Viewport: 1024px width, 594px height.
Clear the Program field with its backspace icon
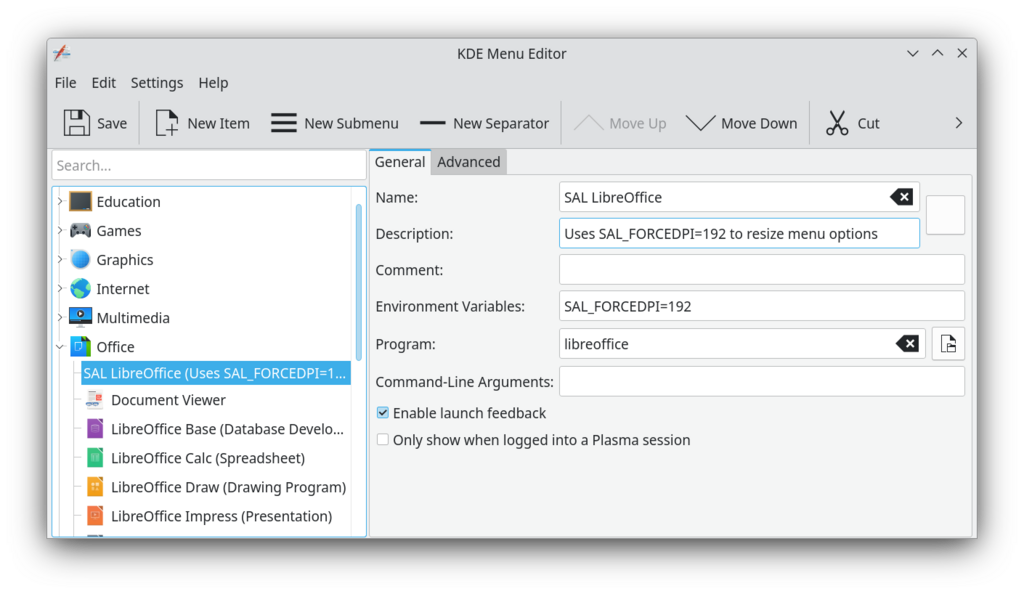907,344
